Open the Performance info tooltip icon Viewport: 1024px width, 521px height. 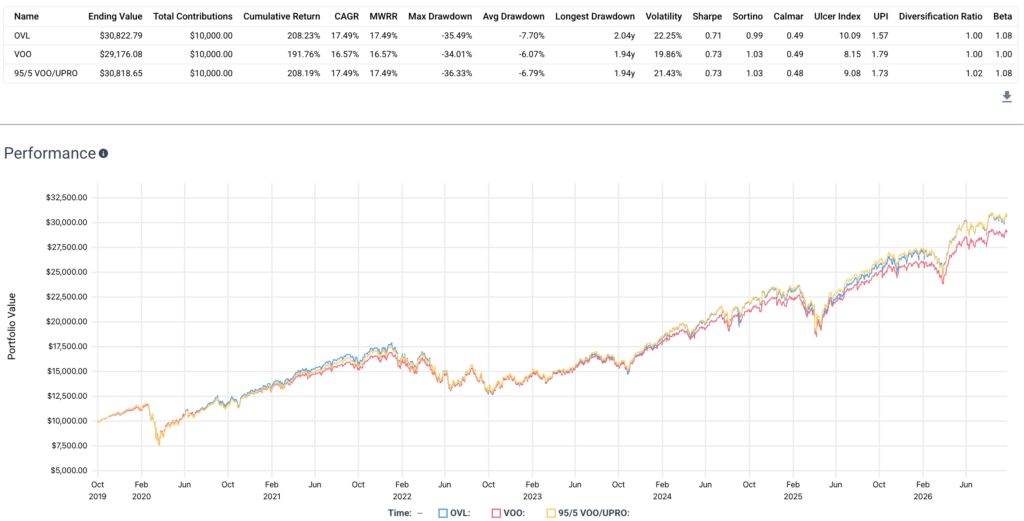[x=103, y=154]
